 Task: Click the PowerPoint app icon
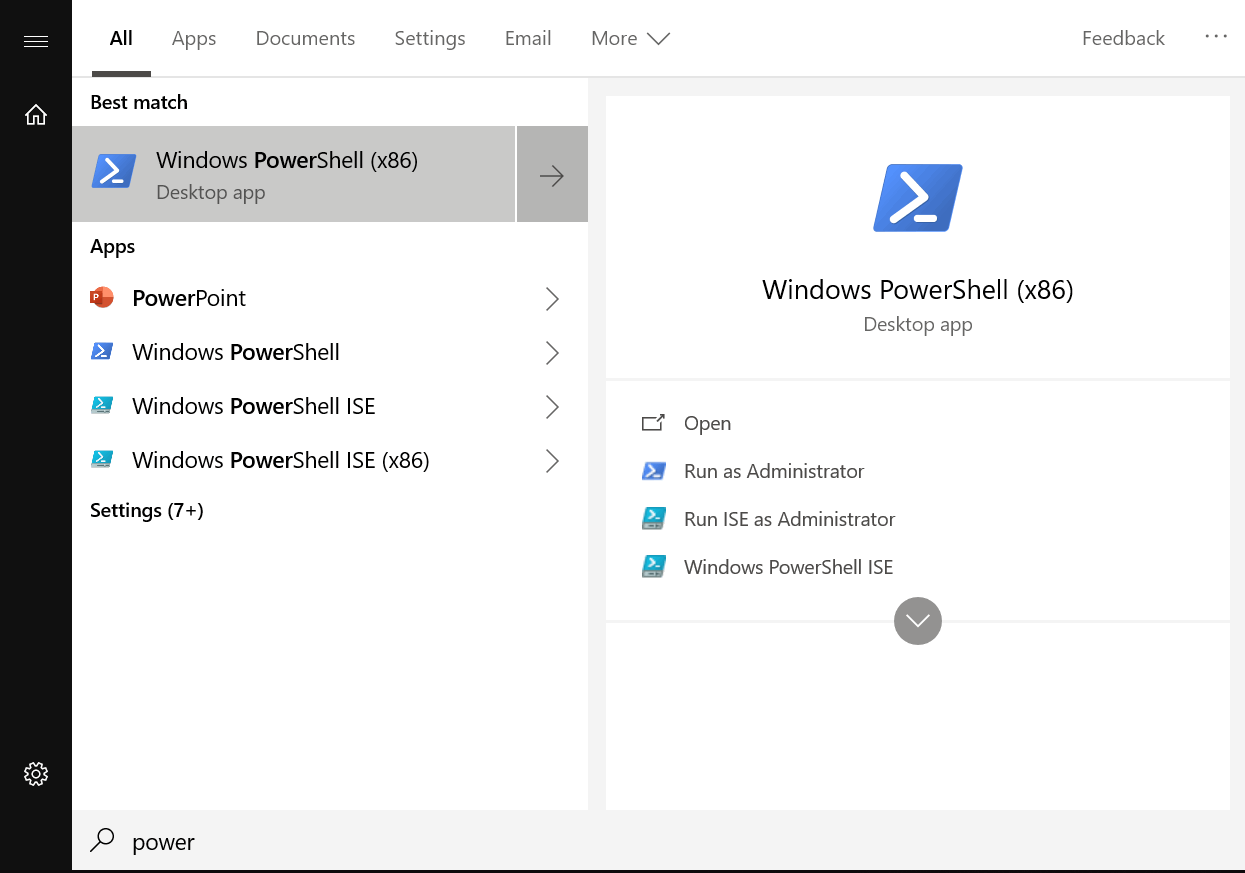click(x=102, y=298)
